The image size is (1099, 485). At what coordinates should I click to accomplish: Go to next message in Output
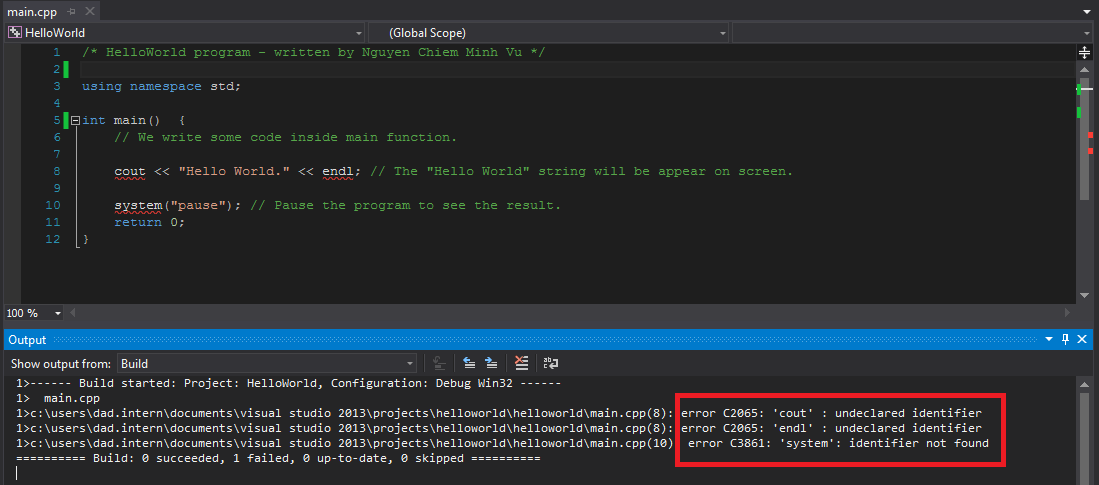pyautogui.click(x=491, y=363)
